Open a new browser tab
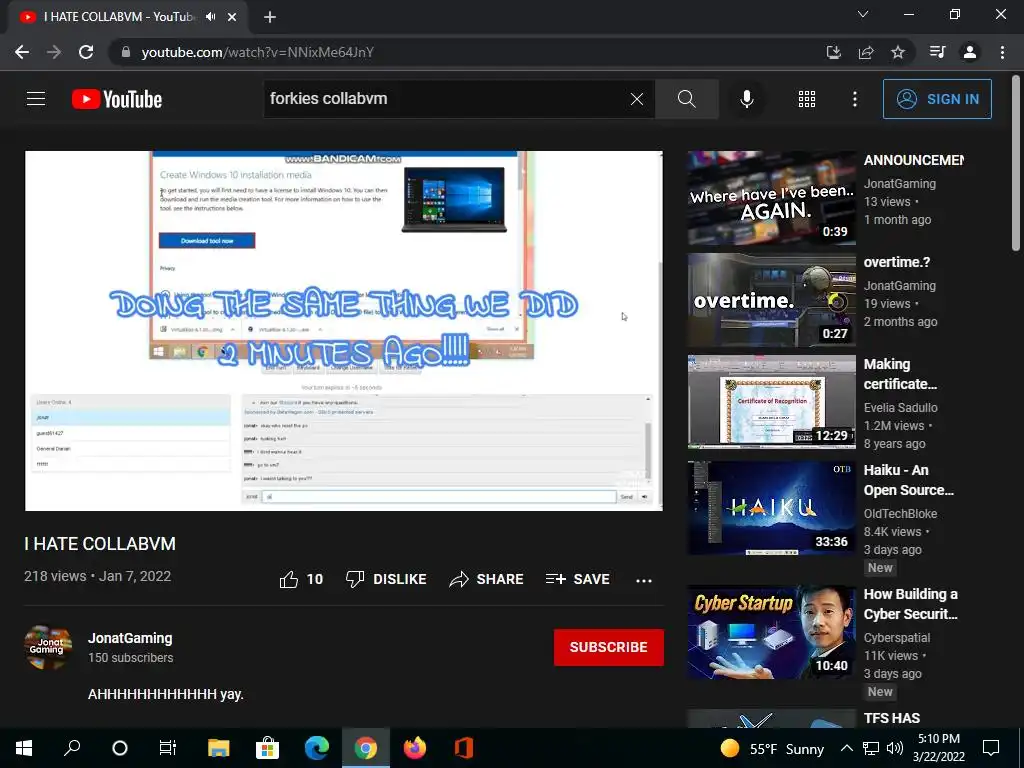The image size is (1024, 768). click(x=270, y=17)
